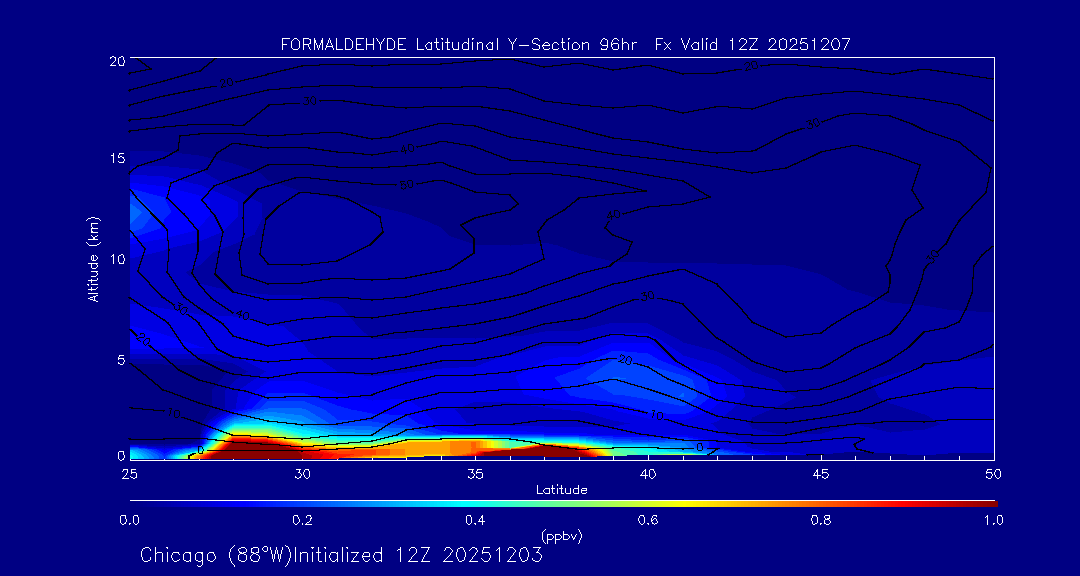Select the latitude axis tick label 30
The image size is (1080, 576).
pyautogui.click(x=302, y=474)
